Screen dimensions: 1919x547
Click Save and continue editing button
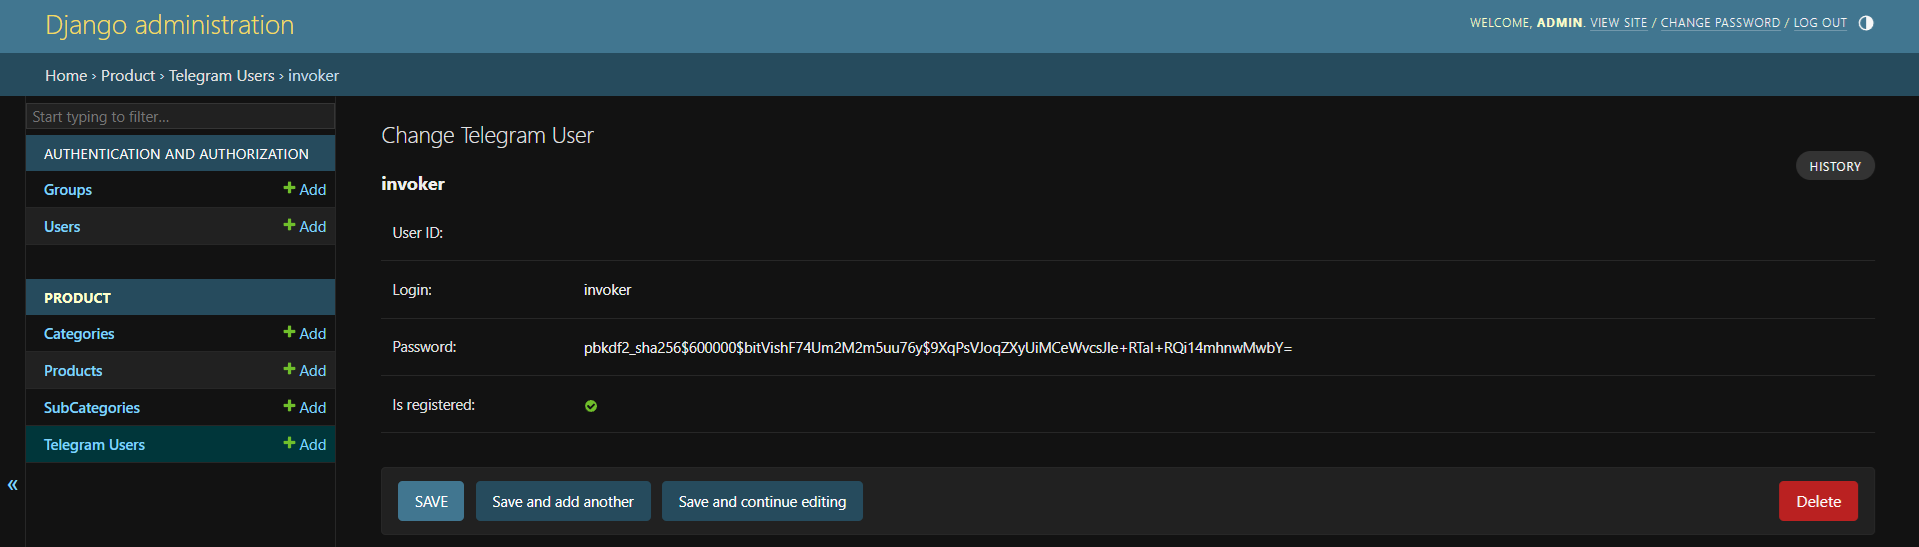[x=762, y=501]
